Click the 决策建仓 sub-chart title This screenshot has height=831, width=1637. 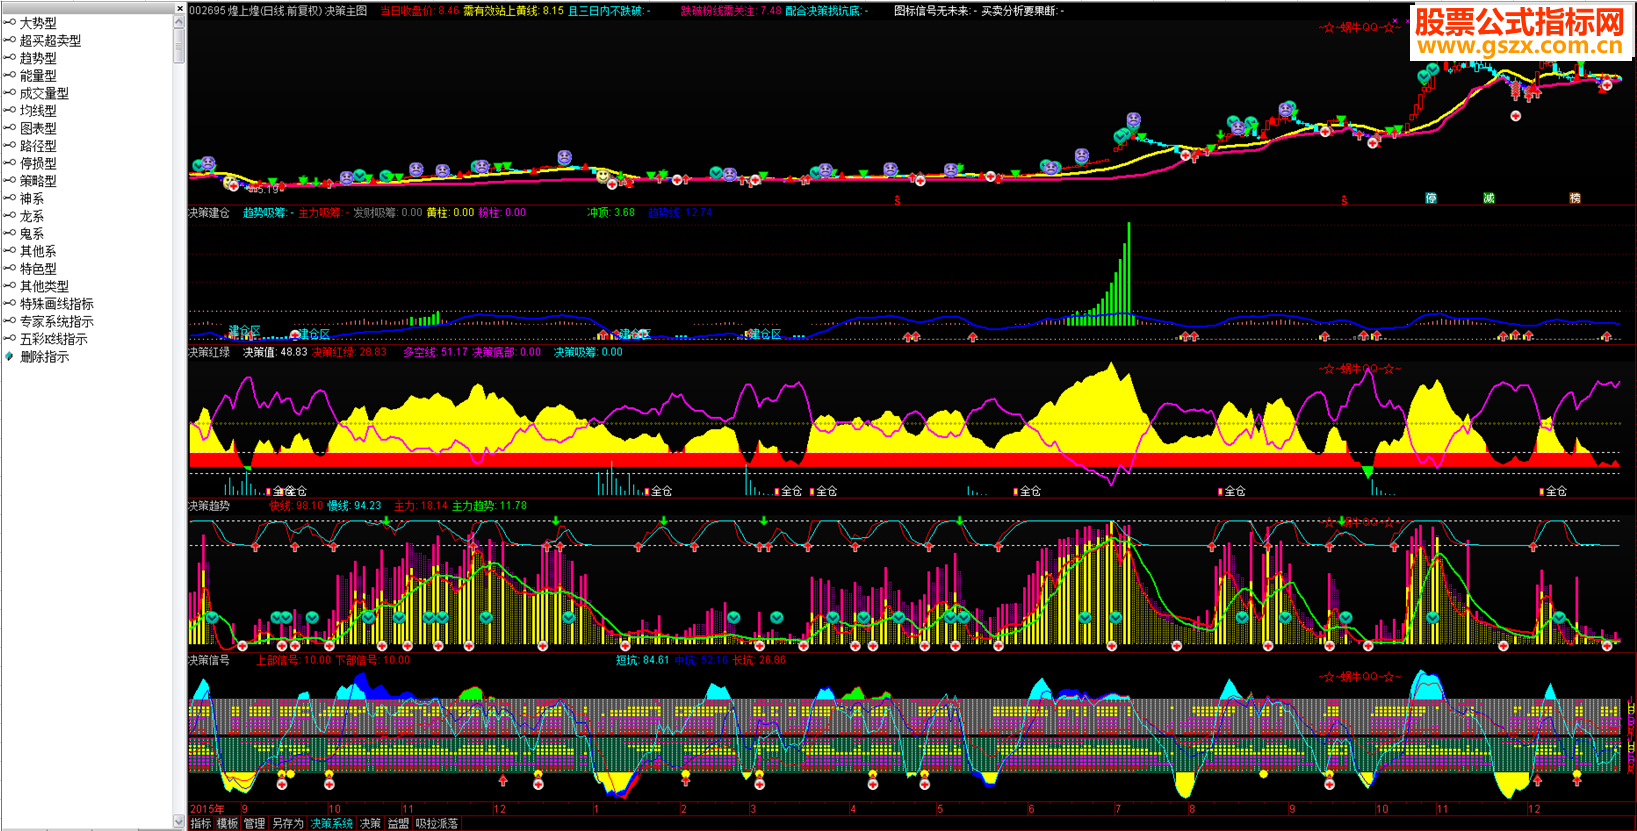[209, 212]
